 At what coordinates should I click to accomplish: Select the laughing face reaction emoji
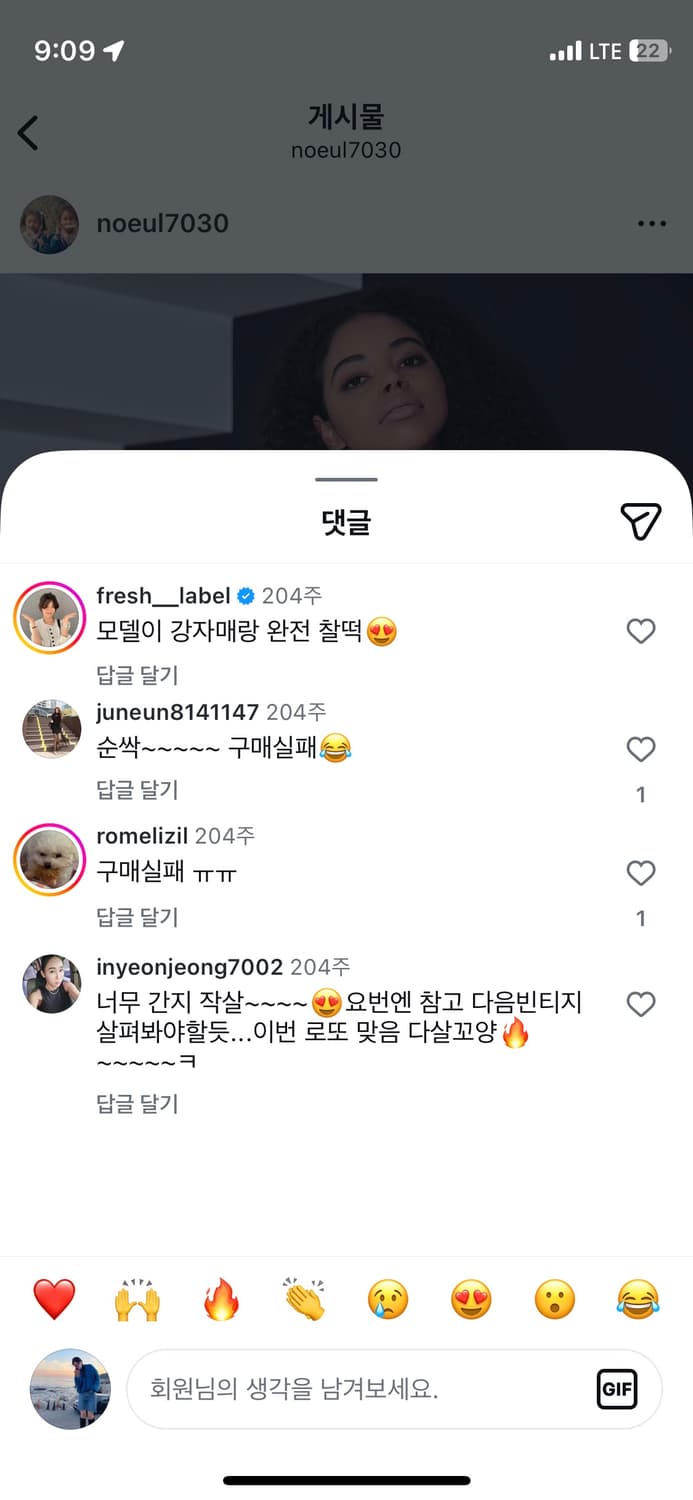637,1297
